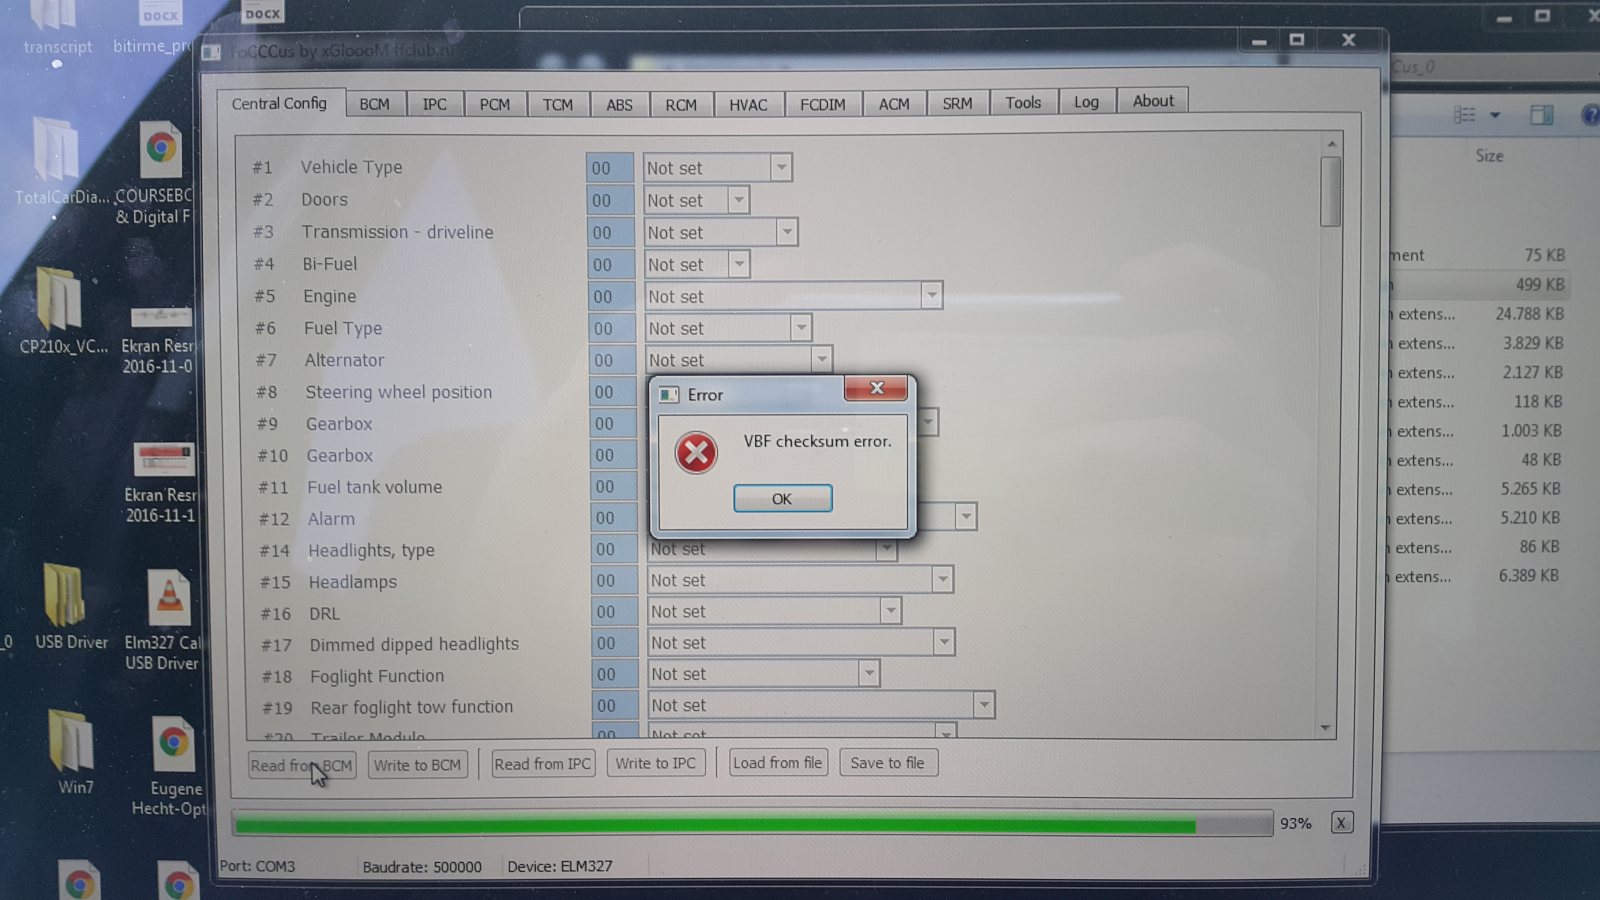Click the Write to IPC button
This screenshot has width=1600, height=900.
(x=656, y=763)
